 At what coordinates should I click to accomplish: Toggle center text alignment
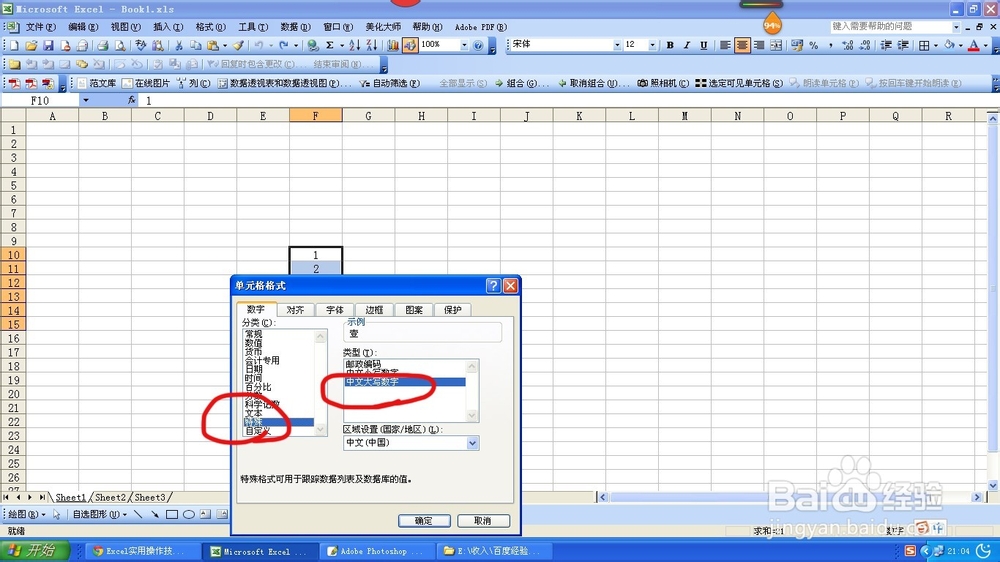click(x=742, y=45)
